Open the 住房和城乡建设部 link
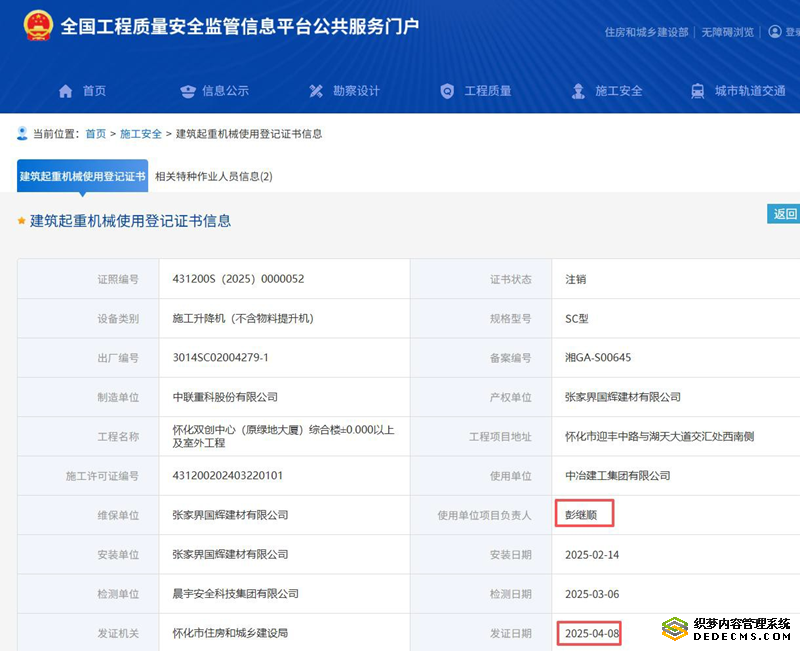The width and height of the screenshot is (800, 651). coord(646,32)
